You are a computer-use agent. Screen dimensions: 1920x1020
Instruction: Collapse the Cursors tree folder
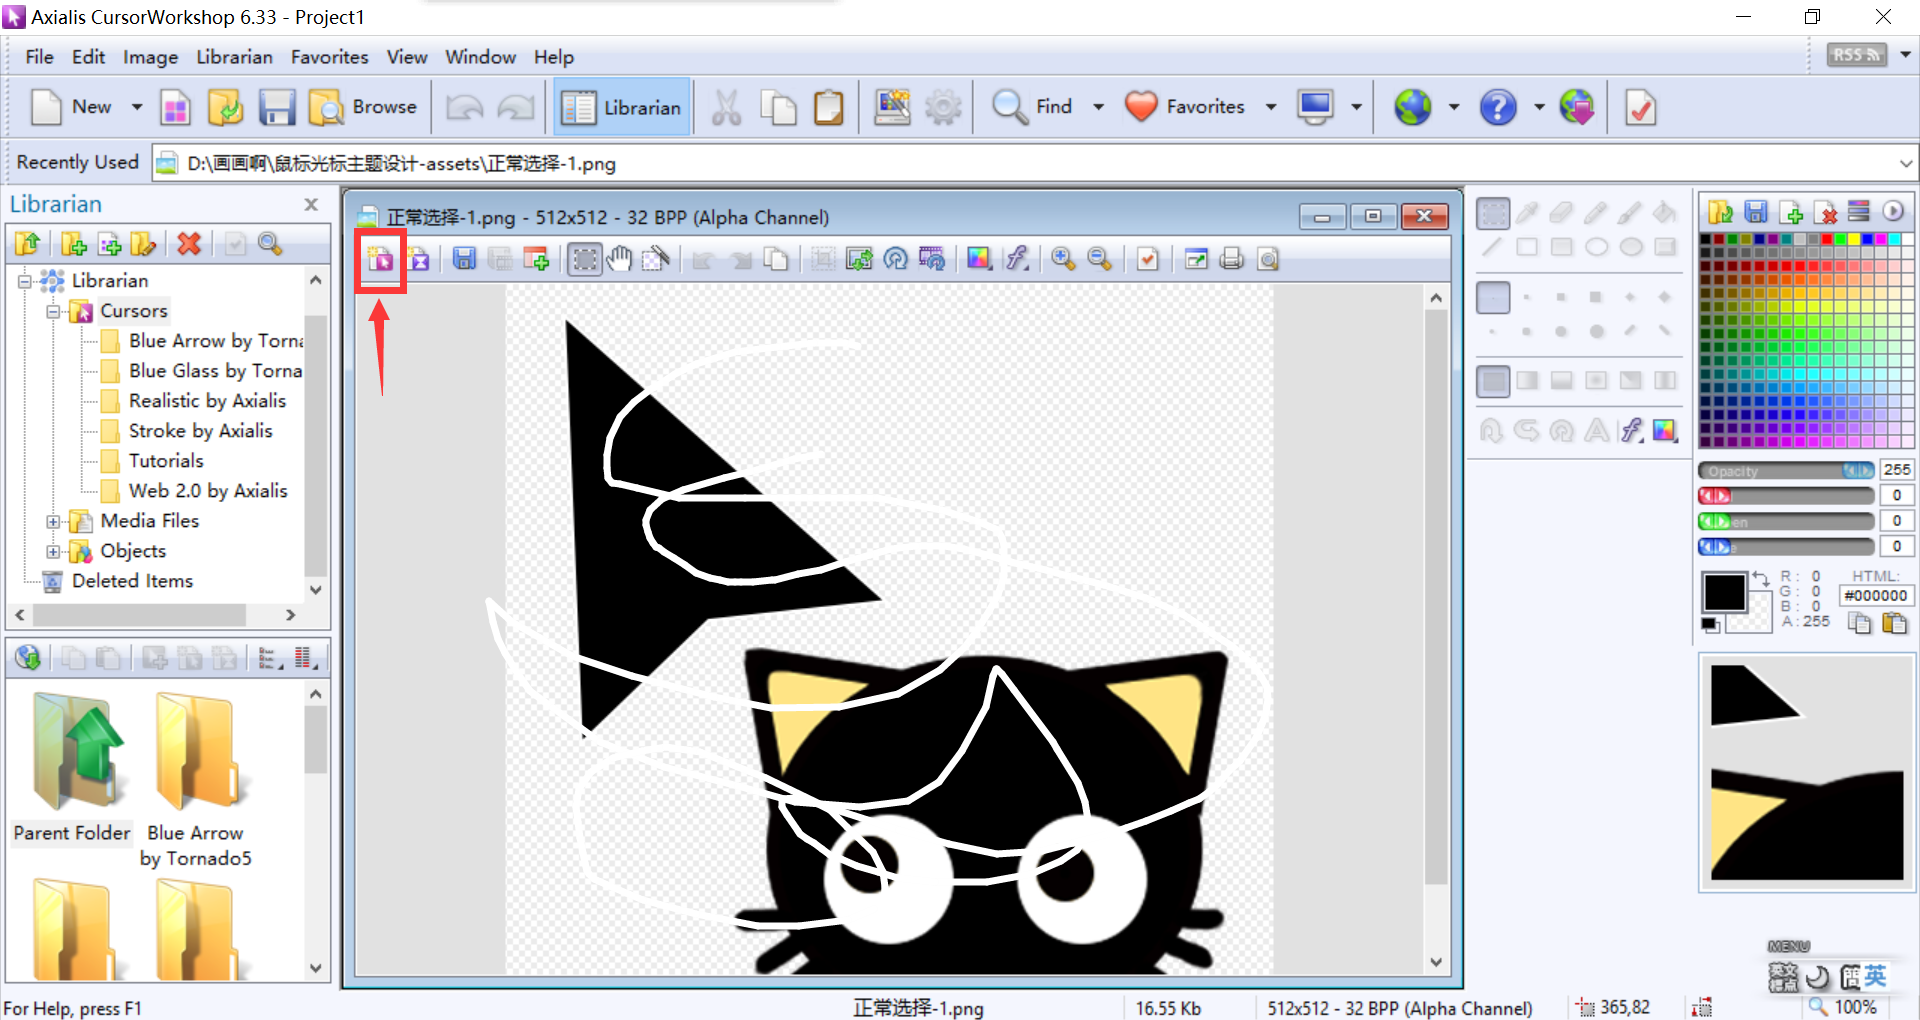click(54, 312)
